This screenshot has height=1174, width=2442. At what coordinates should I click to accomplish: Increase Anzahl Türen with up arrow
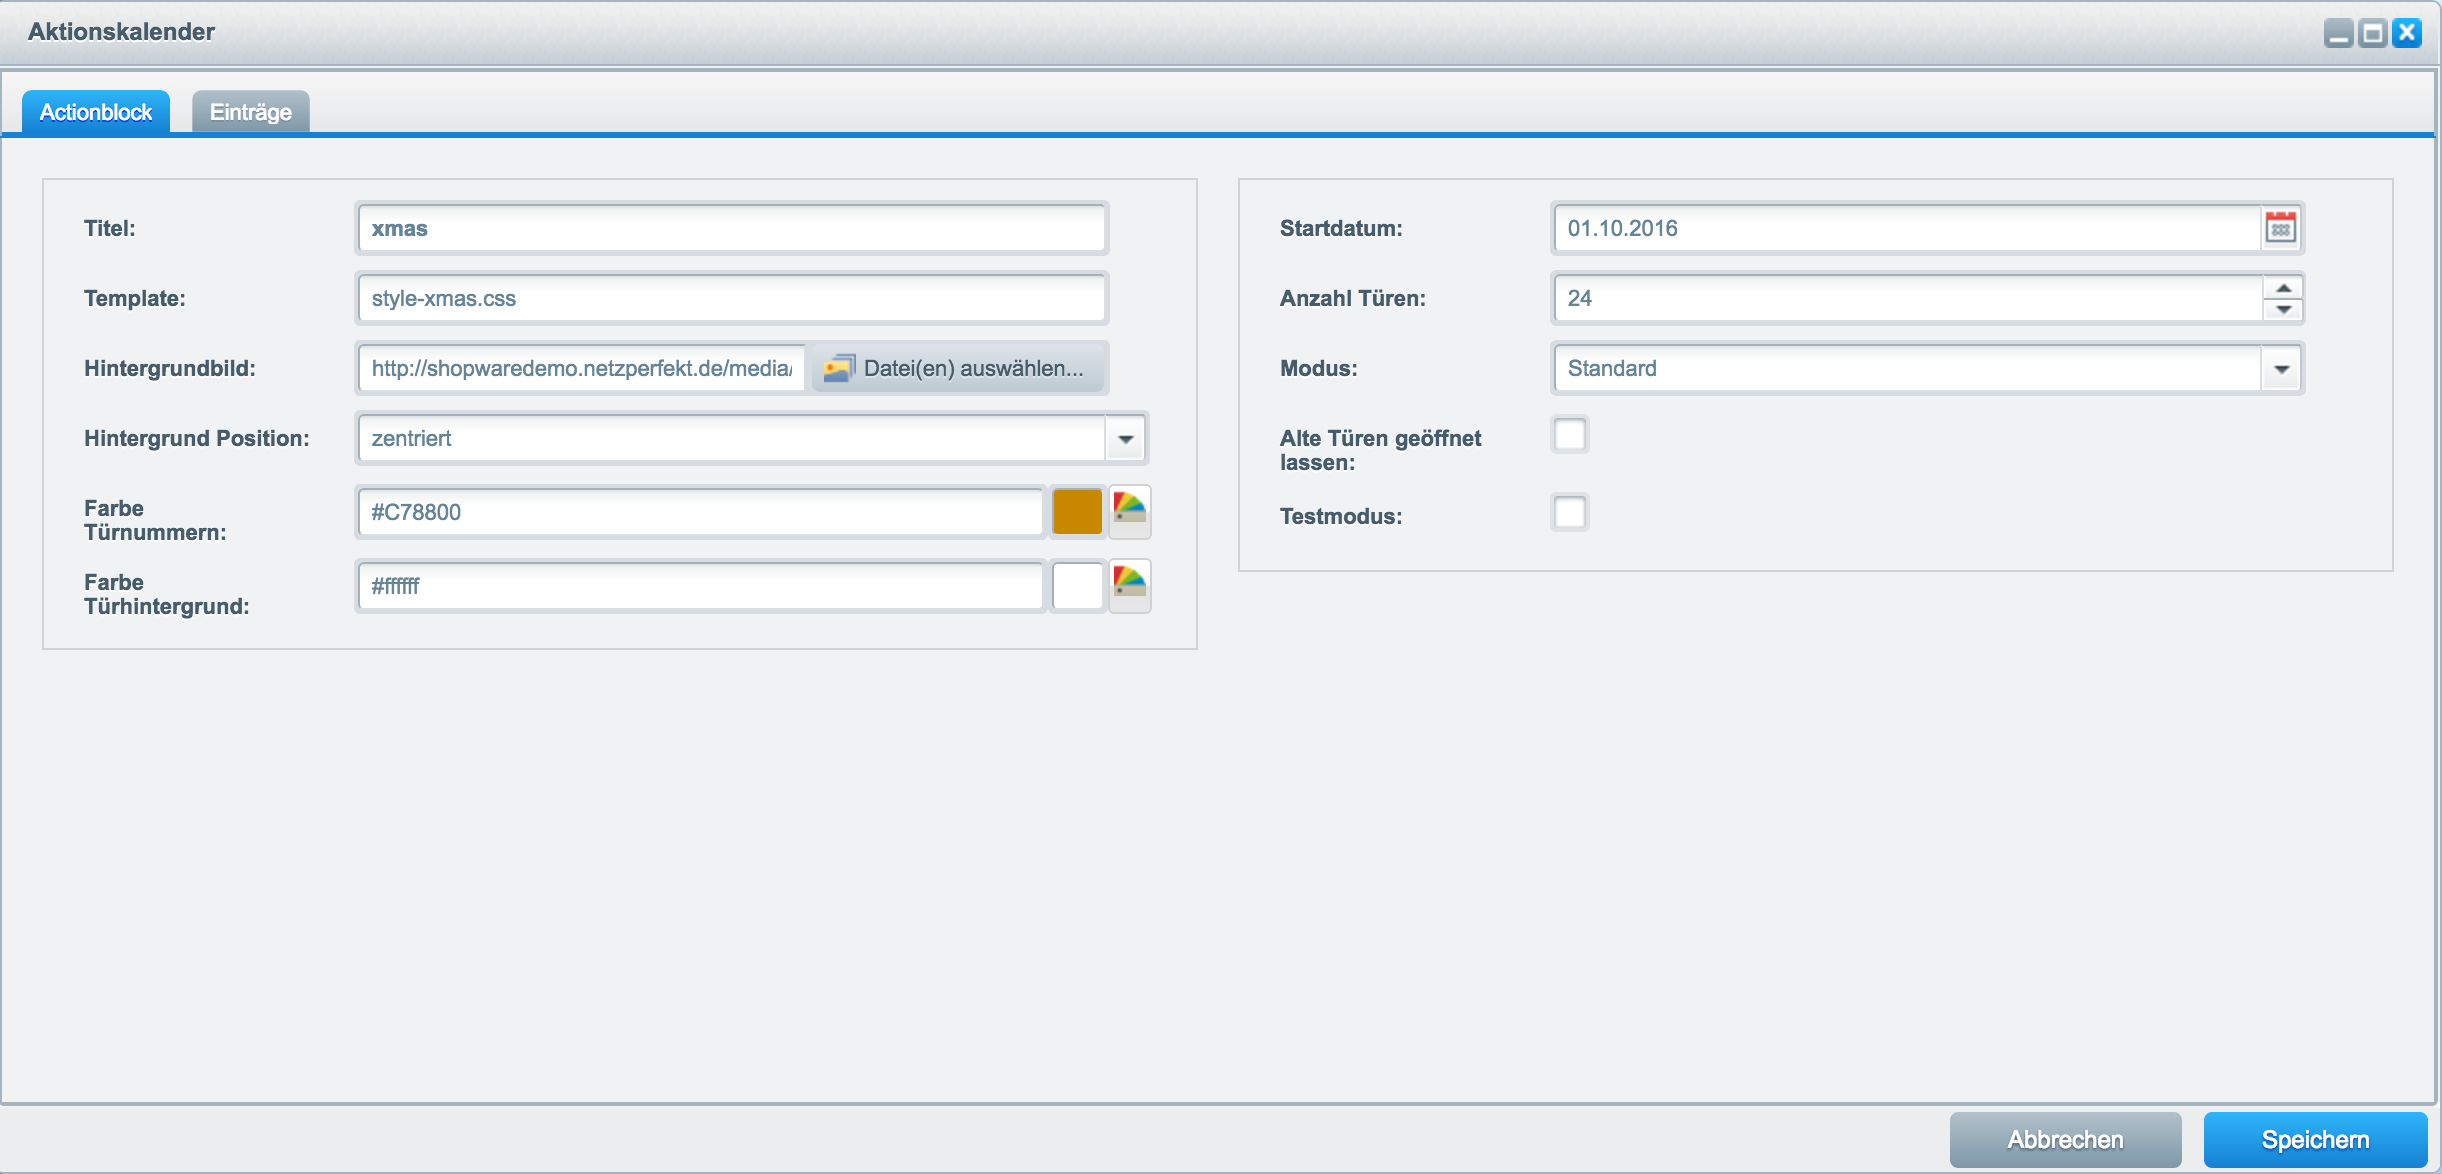point(2283,288)
